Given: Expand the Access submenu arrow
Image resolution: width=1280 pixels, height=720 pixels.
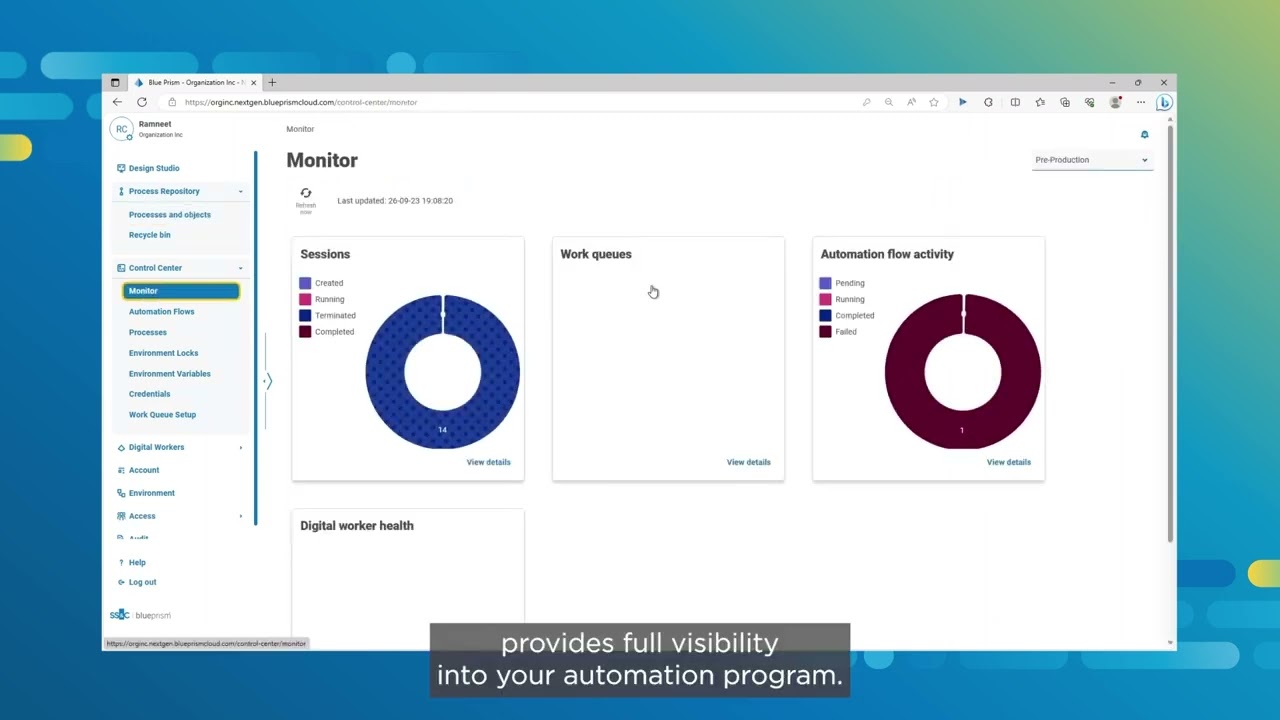Looking at the screenshot, I should point(240,516).
